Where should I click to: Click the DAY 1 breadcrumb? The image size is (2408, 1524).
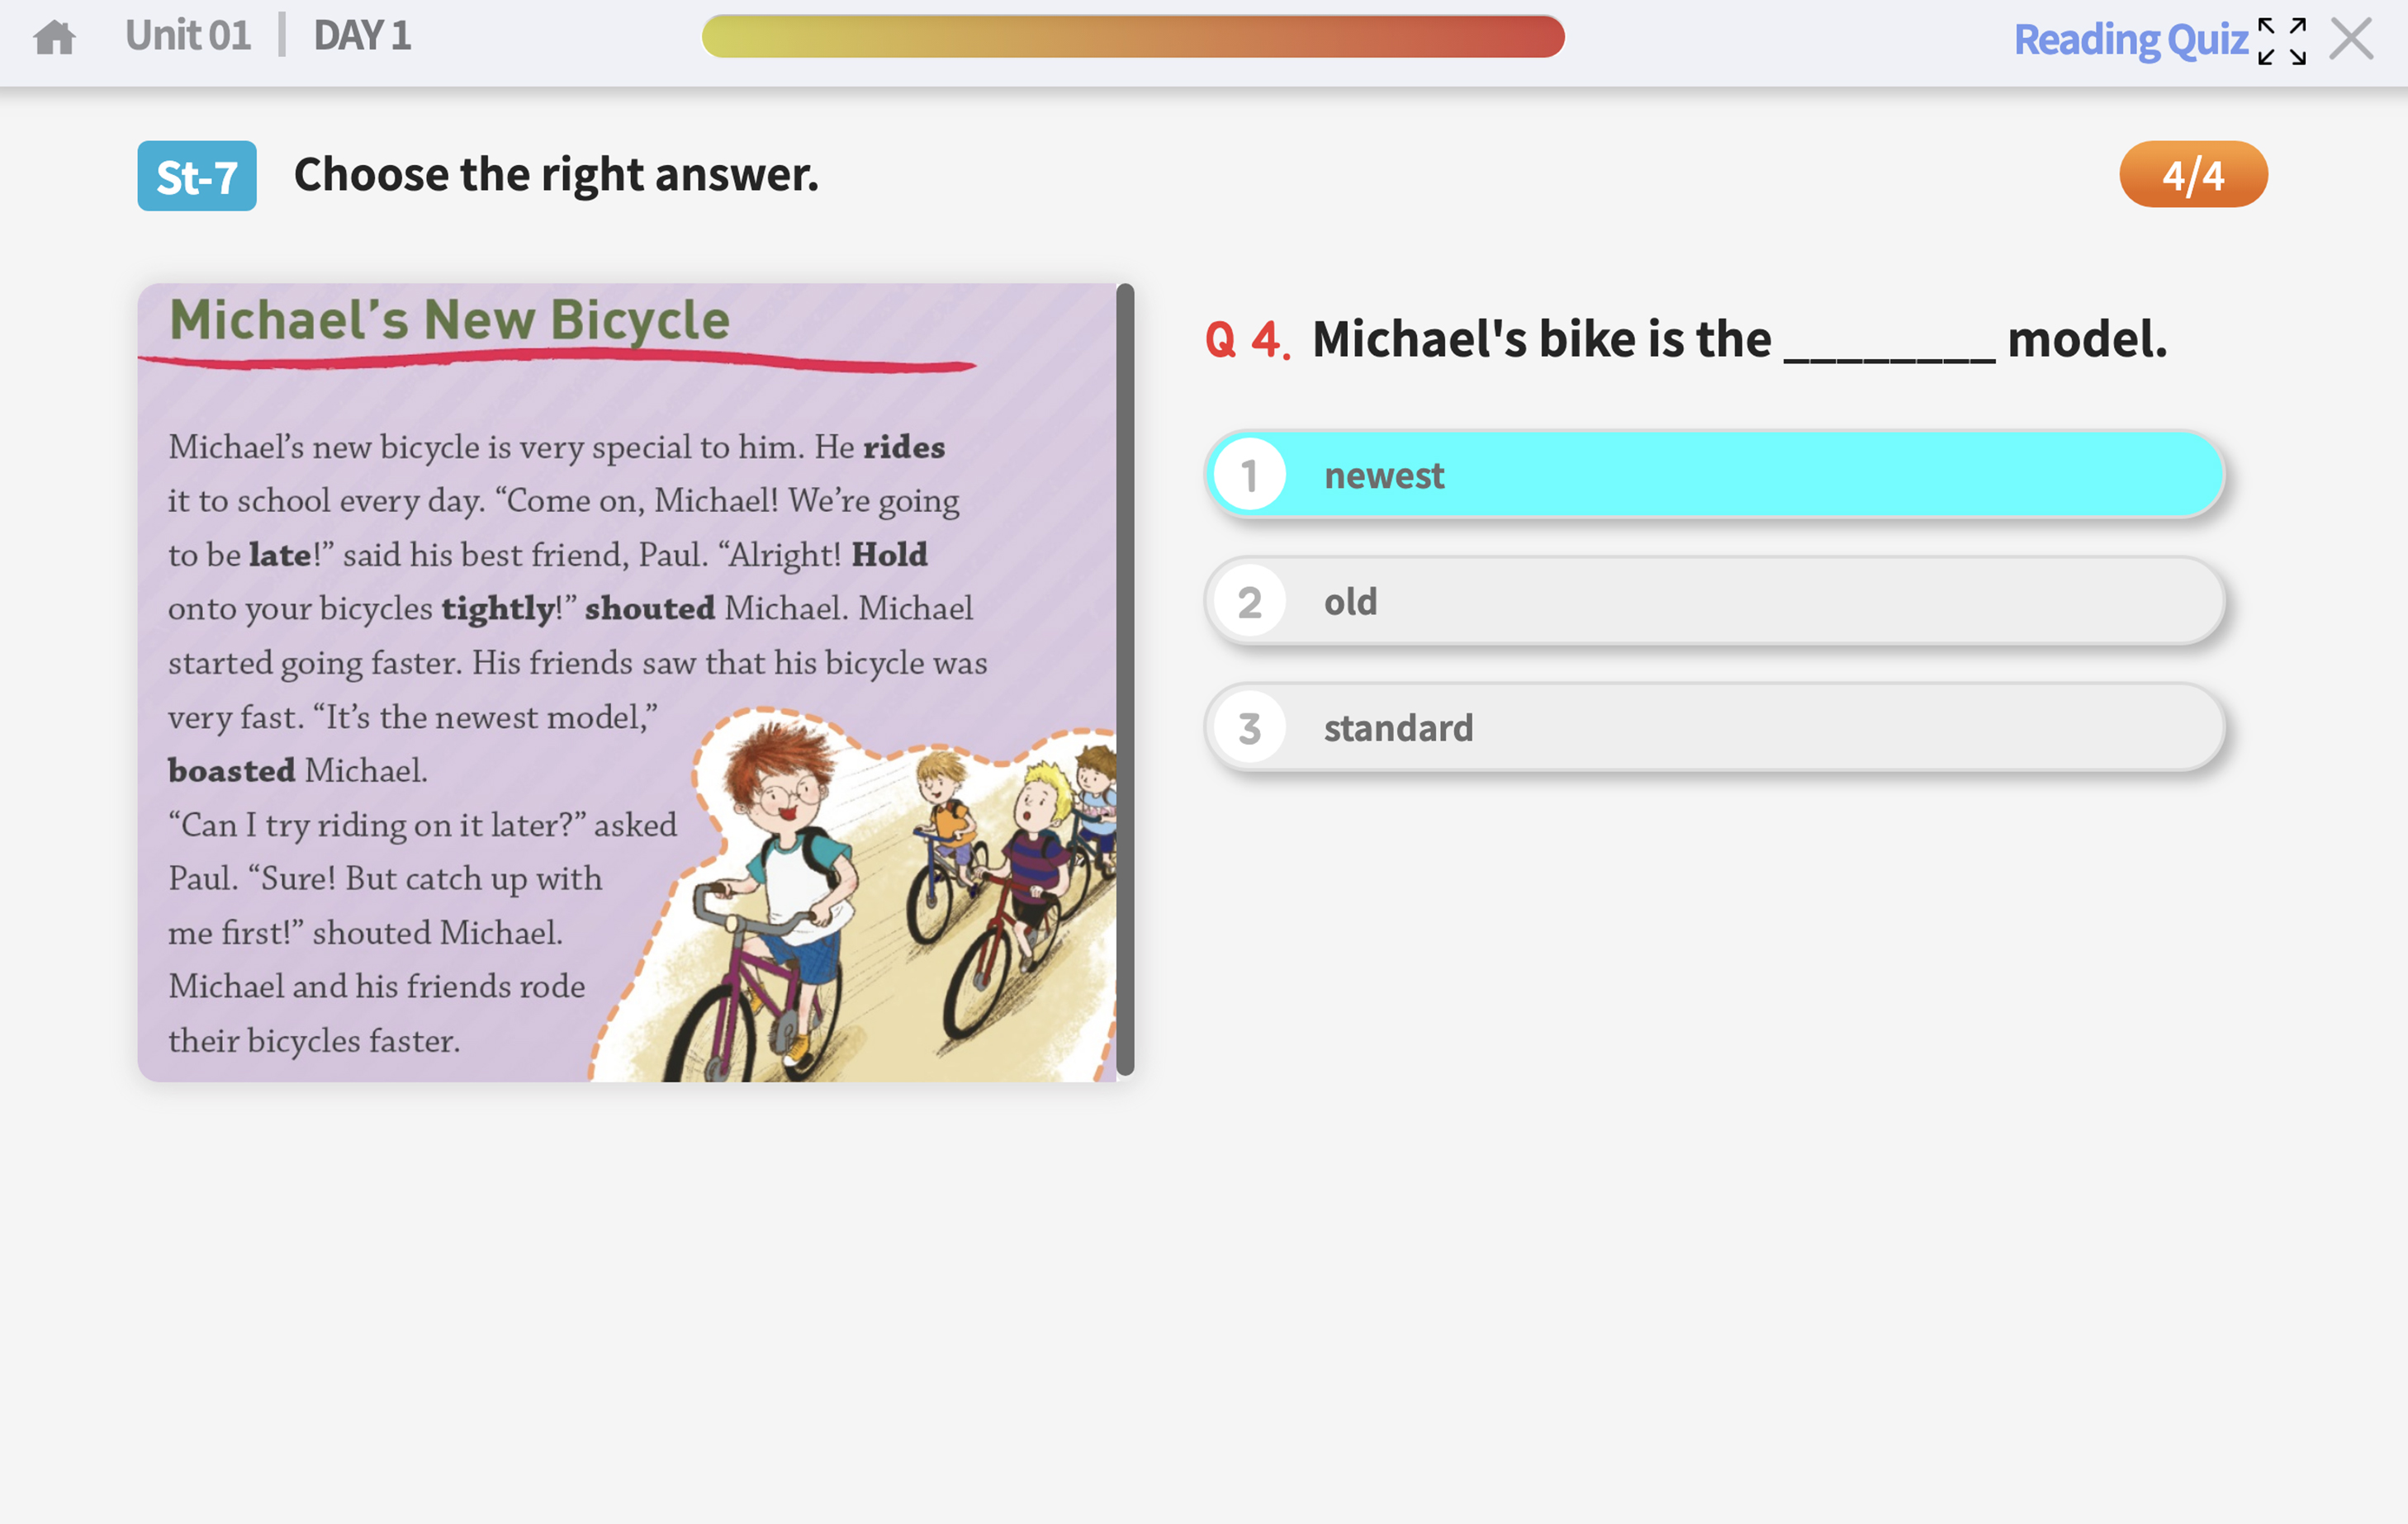pyautogui.click(x=362, y=36)
